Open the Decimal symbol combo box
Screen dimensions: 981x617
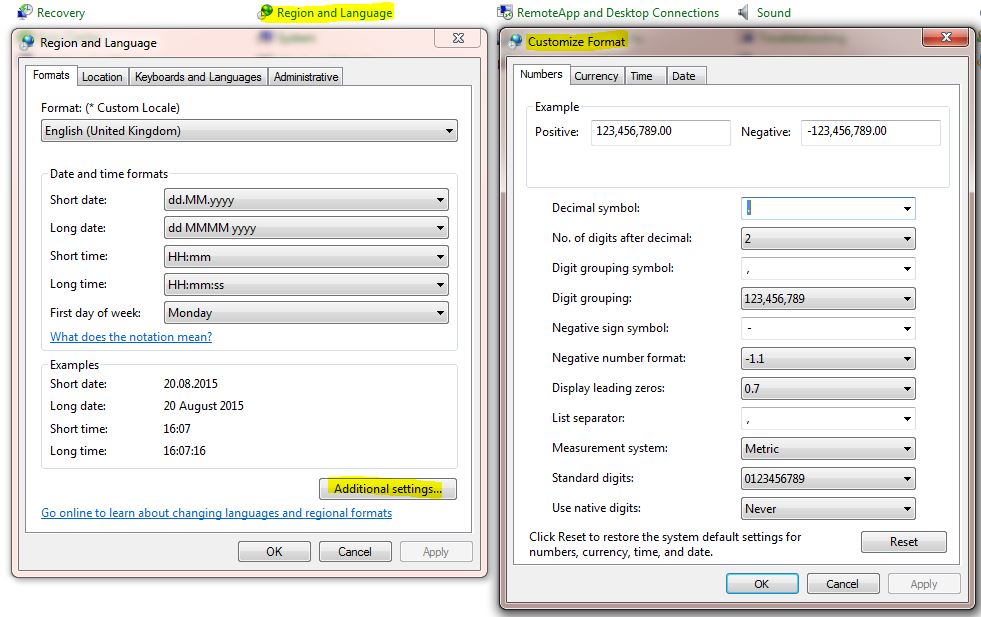pos(828,208)
